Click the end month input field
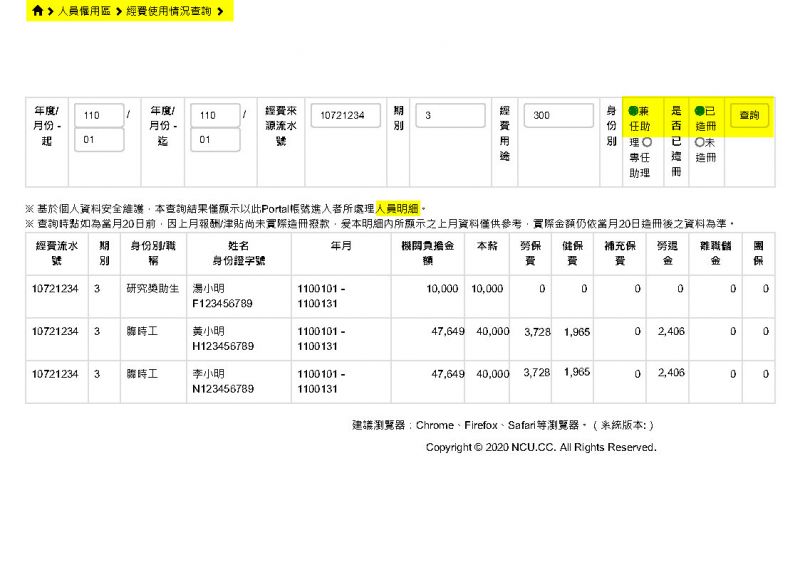This screenshot has width=800, height=564. (215, 140)
